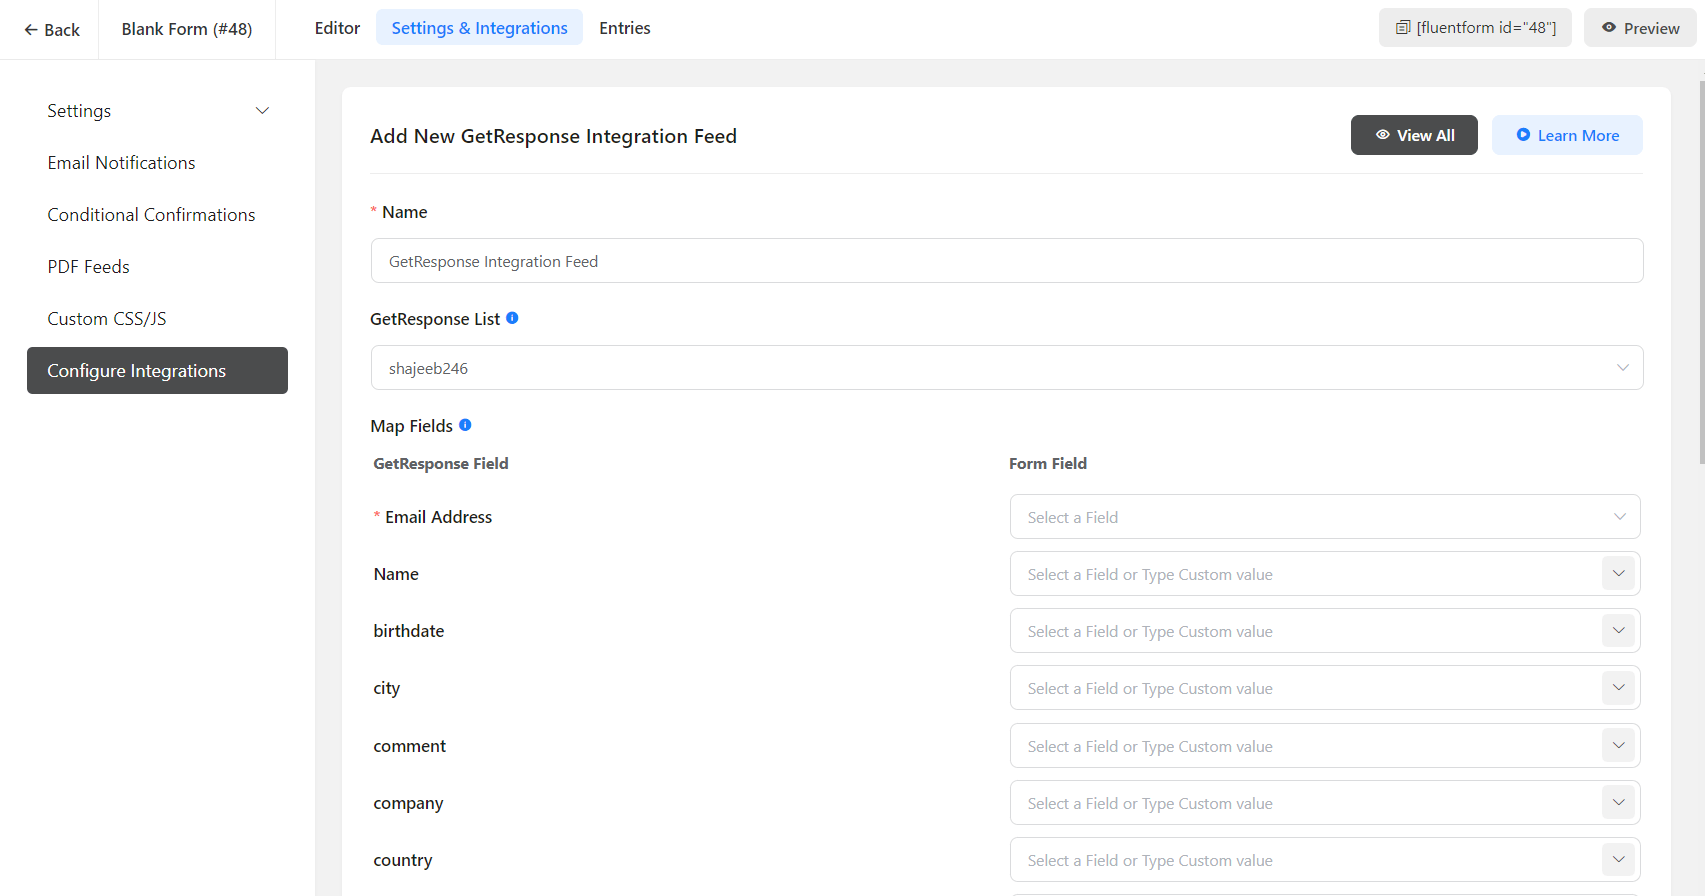Open Email Notifications in sidebar

121,163
